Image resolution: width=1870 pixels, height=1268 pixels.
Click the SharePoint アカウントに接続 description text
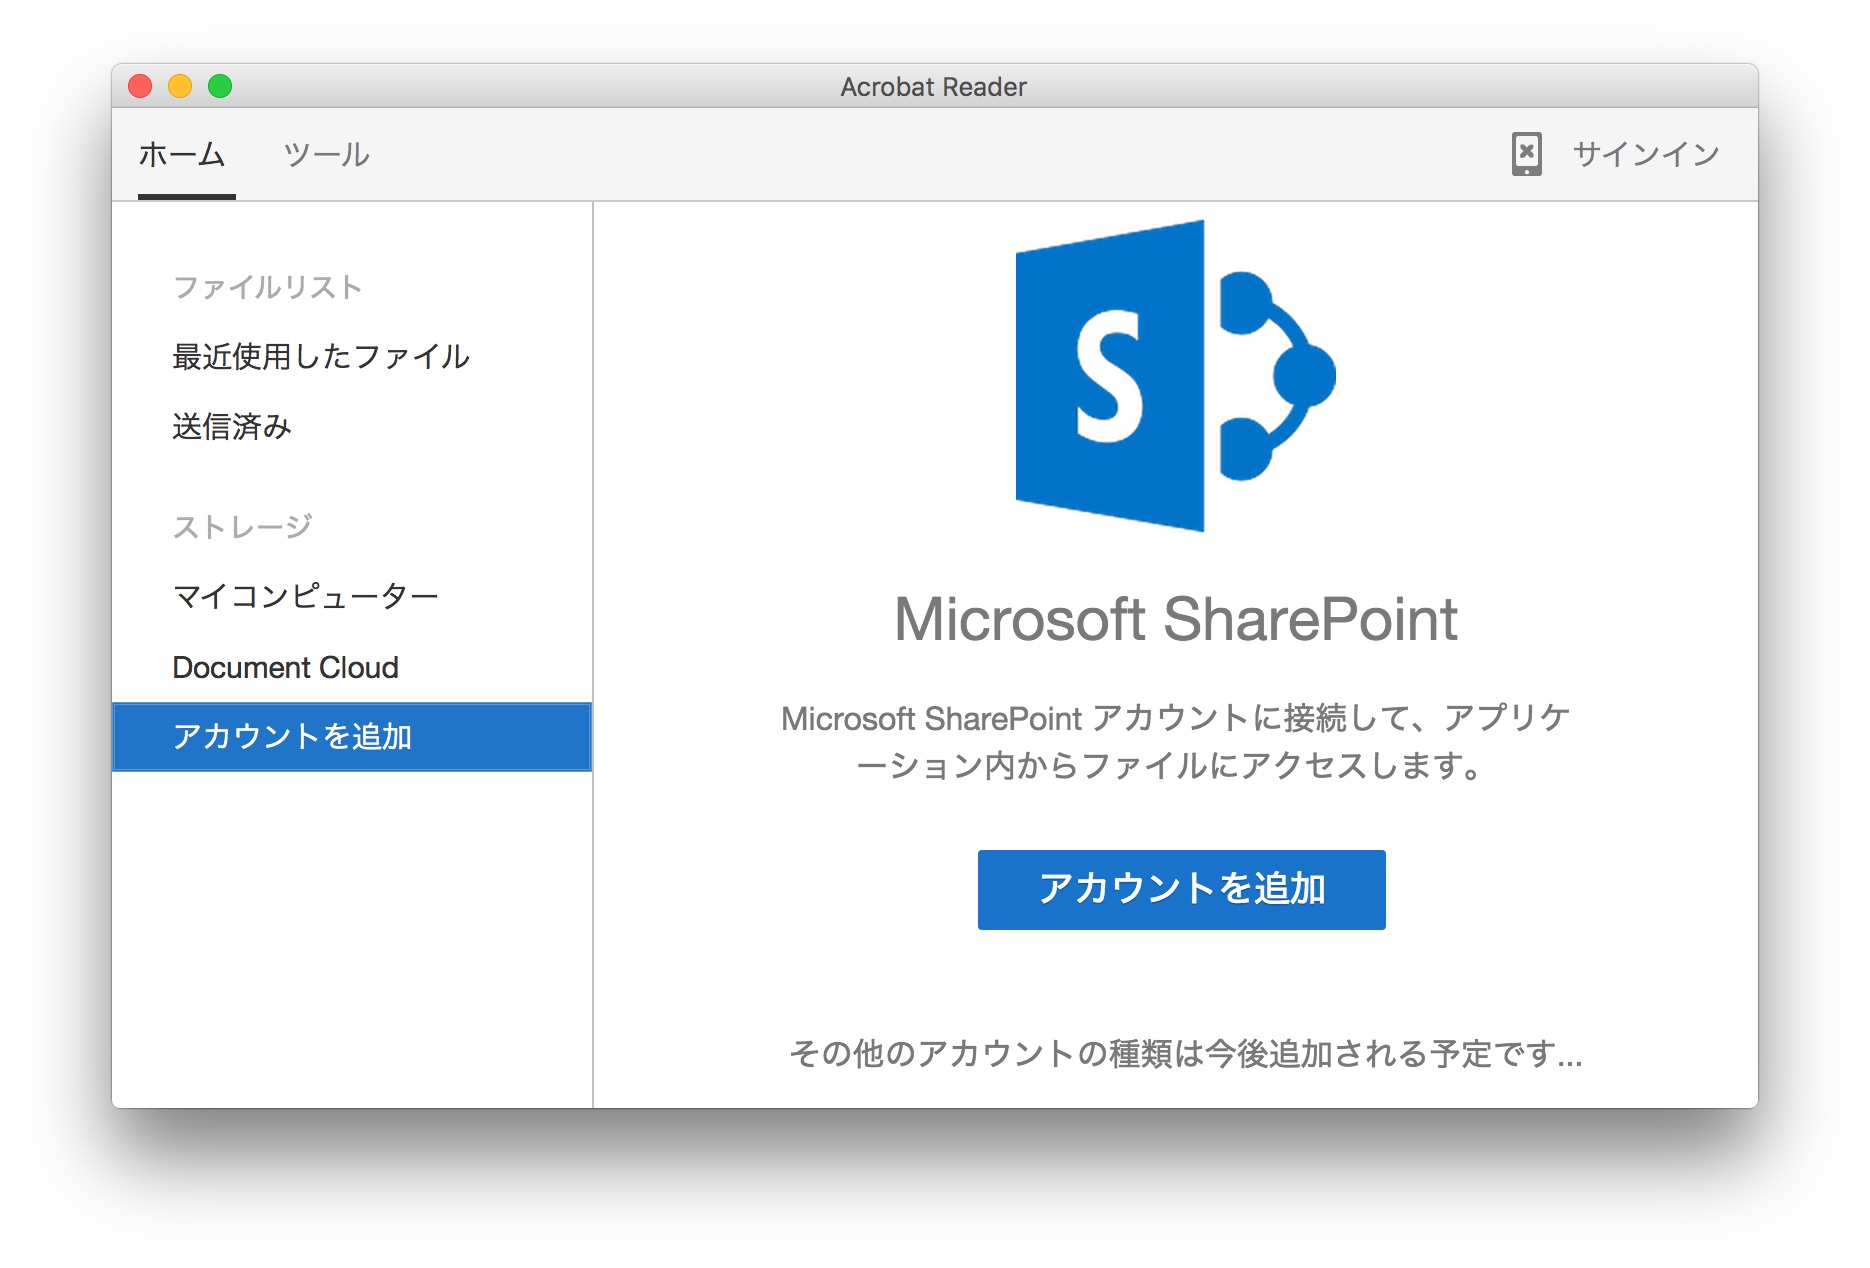(x=1176, y=742)
